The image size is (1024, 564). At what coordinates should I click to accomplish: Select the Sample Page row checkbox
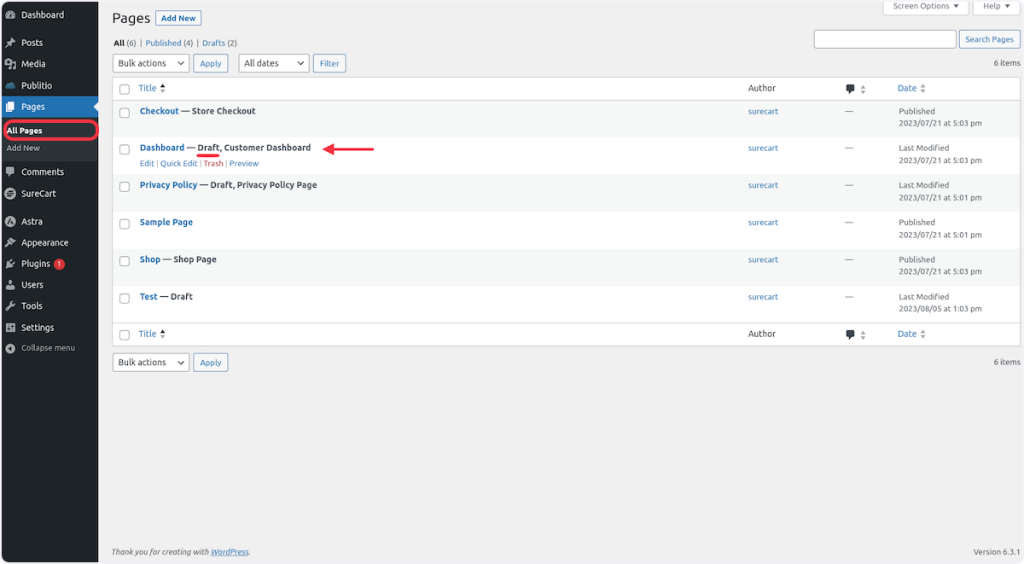point(125,223)
